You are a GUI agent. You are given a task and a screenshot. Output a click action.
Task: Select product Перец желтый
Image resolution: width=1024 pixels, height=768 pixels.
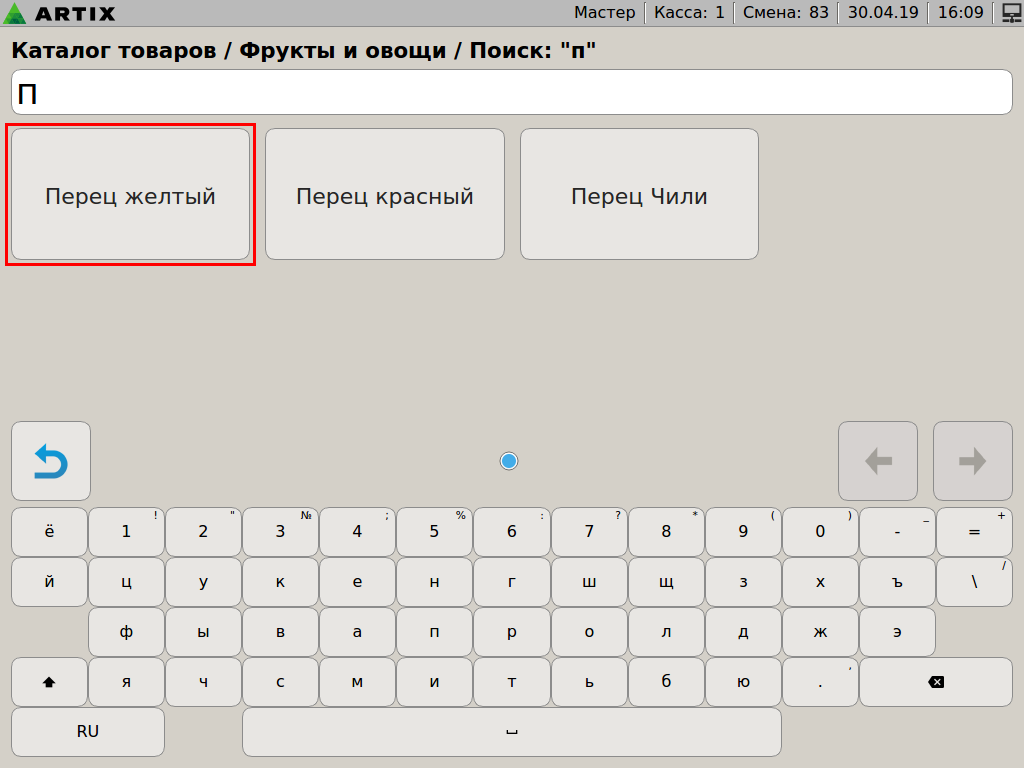130,195
